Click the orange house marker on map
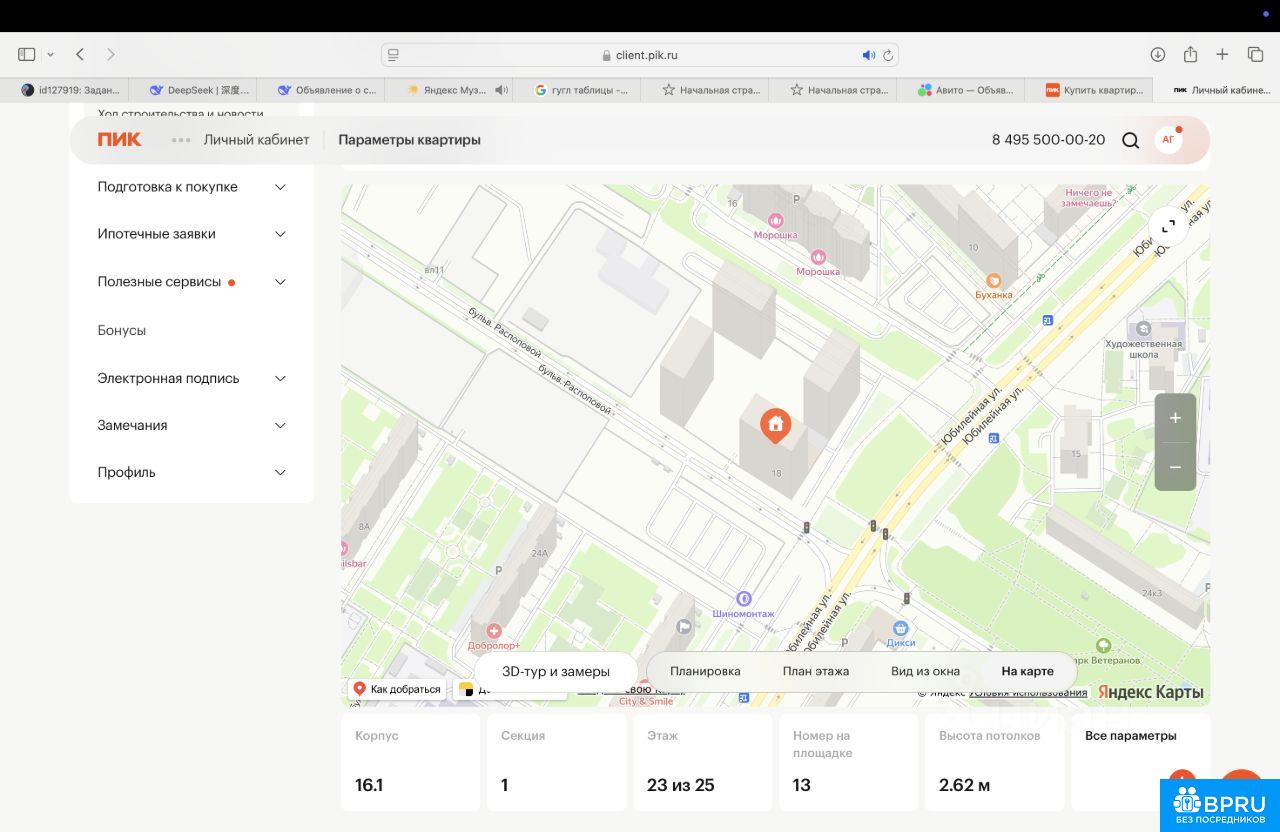1280x832 pixels. point(775,425)
